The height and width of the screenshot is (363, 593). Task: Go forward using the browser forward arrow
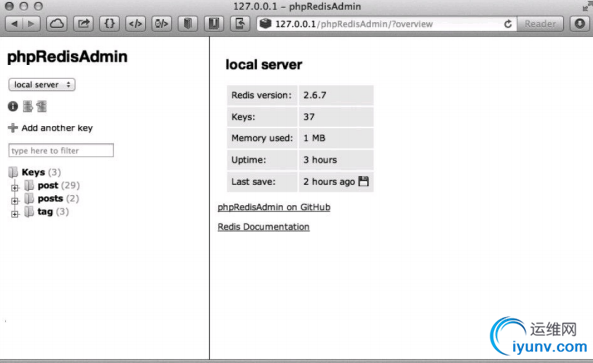click(x=31, y=24)
